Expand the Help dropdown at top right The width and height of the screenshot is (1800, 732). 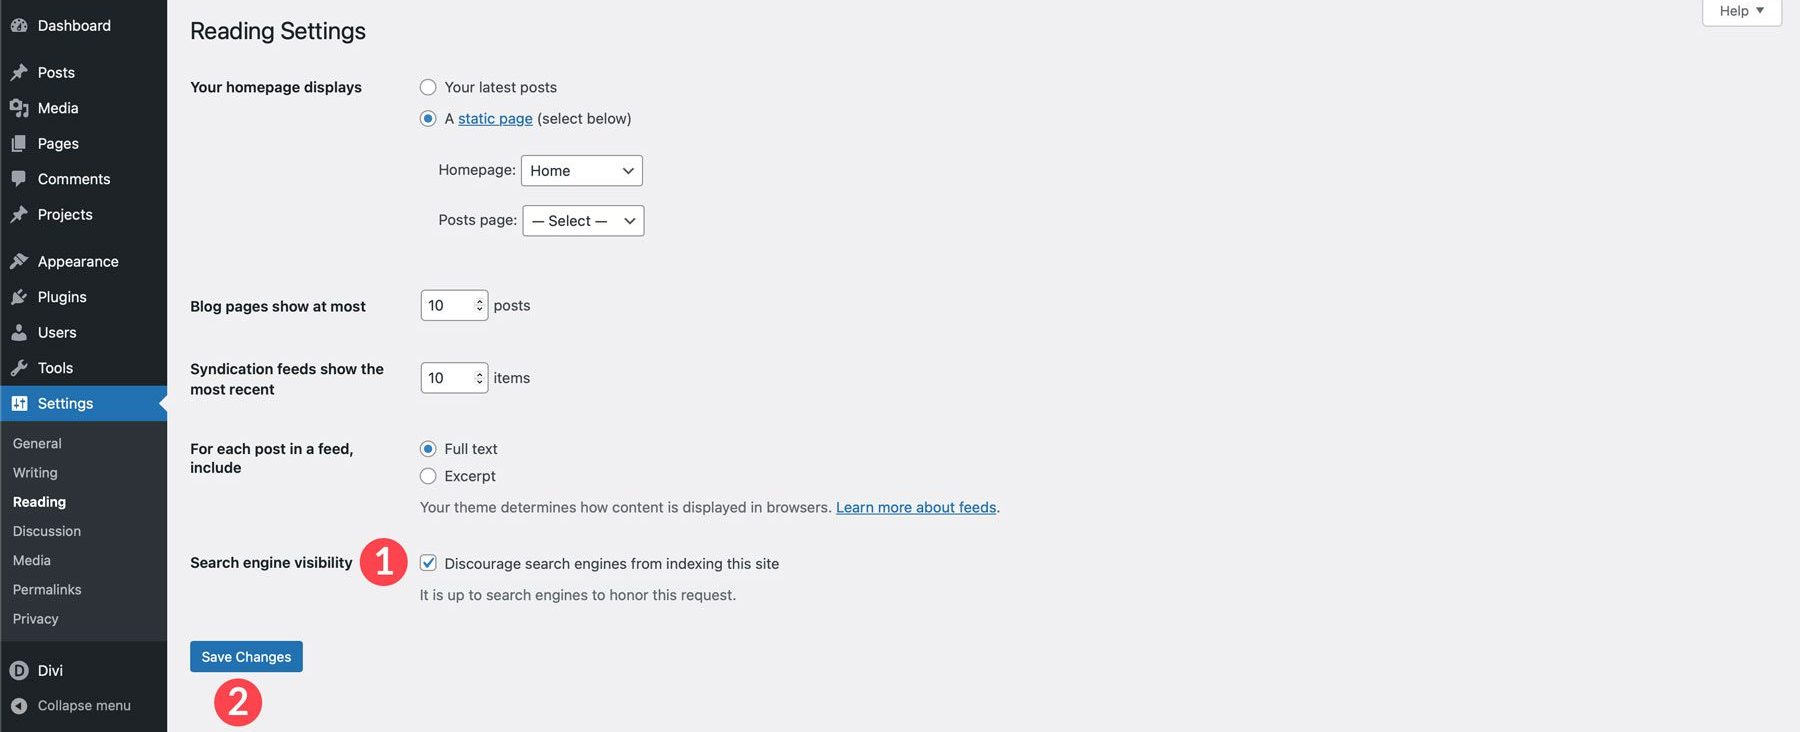tap(1740, 10)
